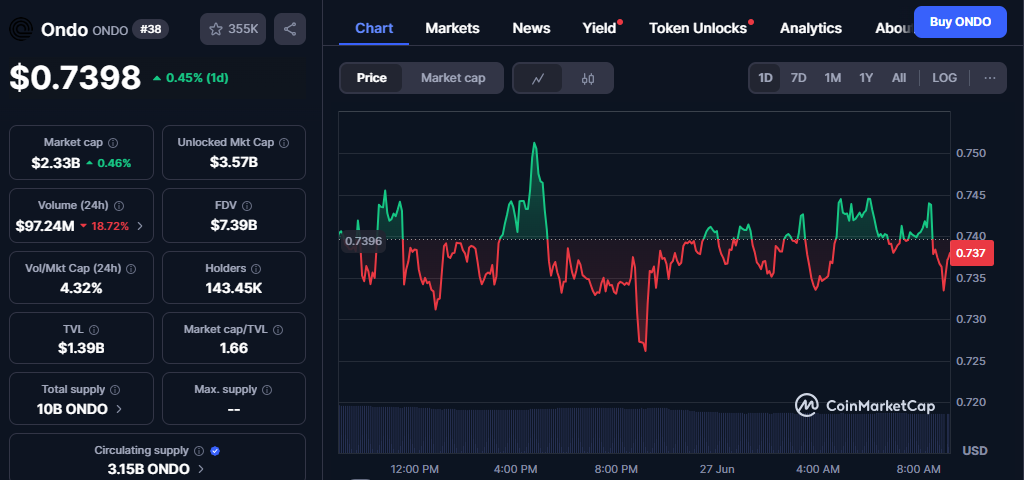Screen dimensions: 1024x480
Task: Expand Circulating supply 3.15B ONDO chevron
Action: [200, 469]
